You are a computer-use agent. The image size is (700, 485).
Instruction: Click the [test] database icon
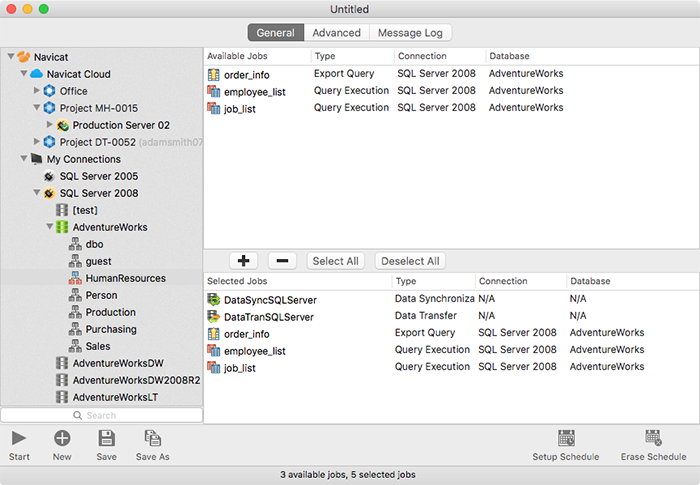62,210
